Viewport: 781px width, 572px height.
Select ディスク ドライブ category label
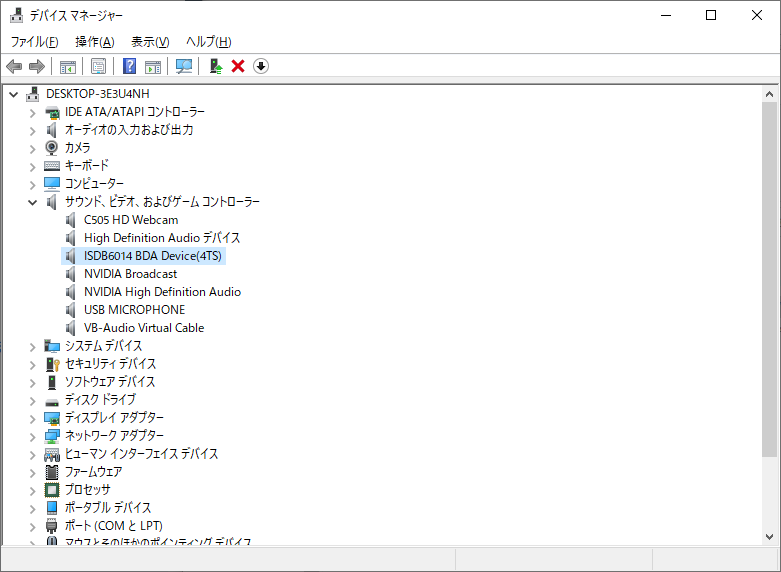click(100, 400)
